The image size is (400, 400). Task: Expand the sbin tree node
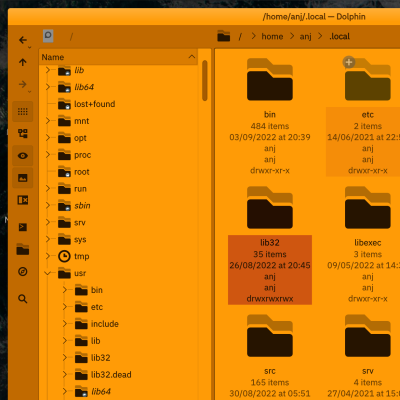(48, 205)
